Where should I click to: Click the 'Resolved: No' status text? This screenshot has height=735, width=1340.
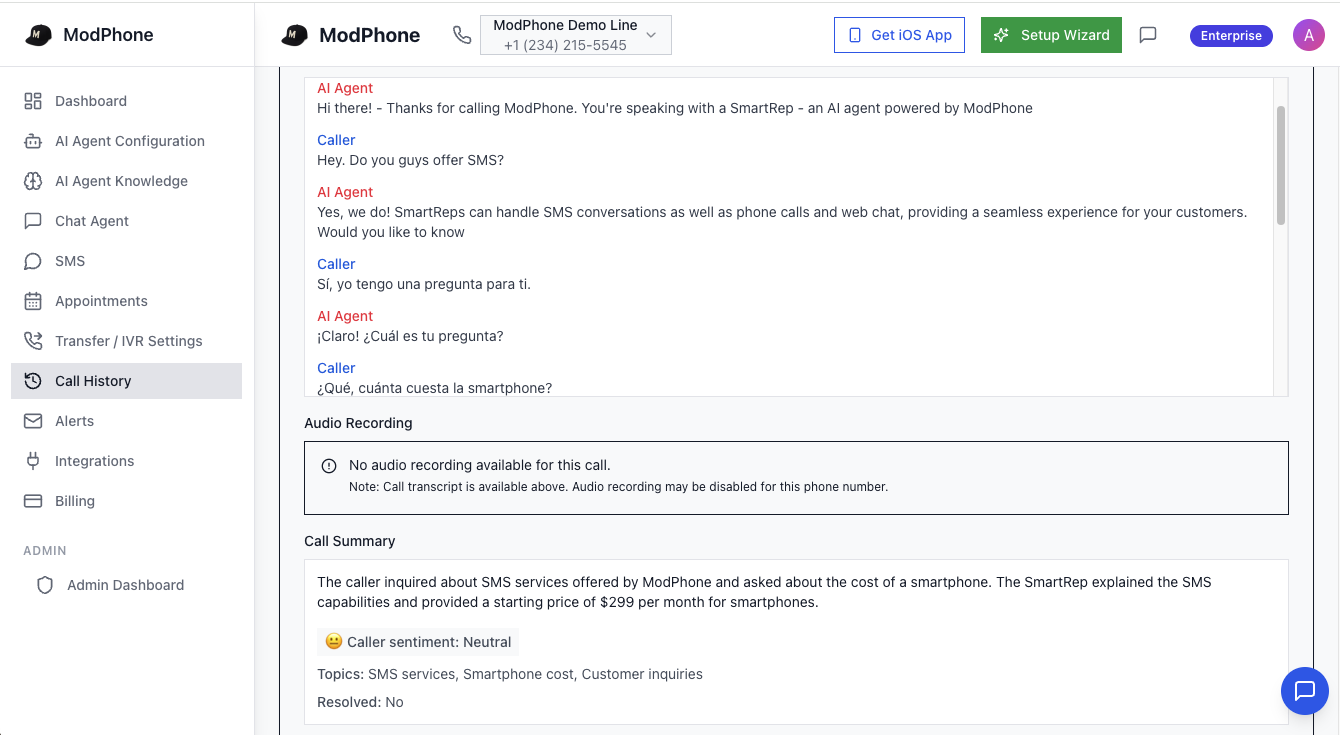(x=360, y=702)
